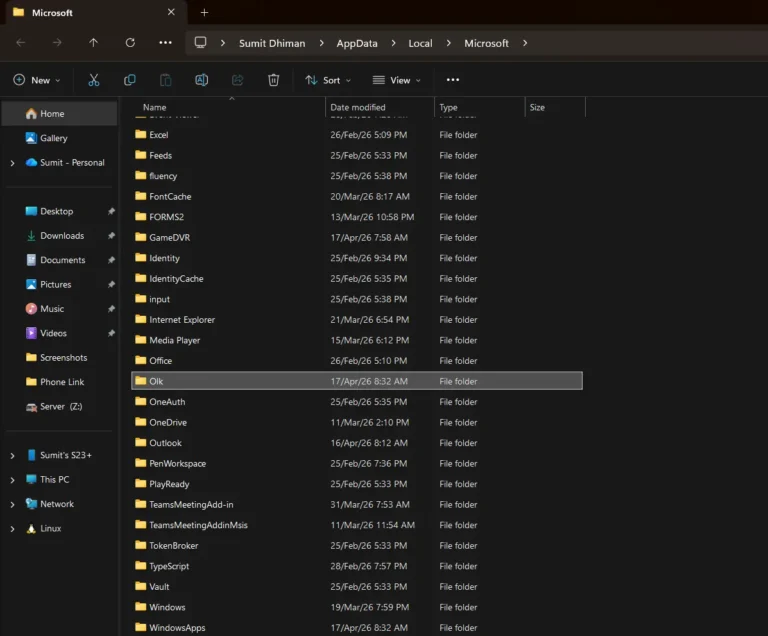This screenshot has height=636, width=768.
Task: Click the Delete trash bin icon
Action: 273,80
